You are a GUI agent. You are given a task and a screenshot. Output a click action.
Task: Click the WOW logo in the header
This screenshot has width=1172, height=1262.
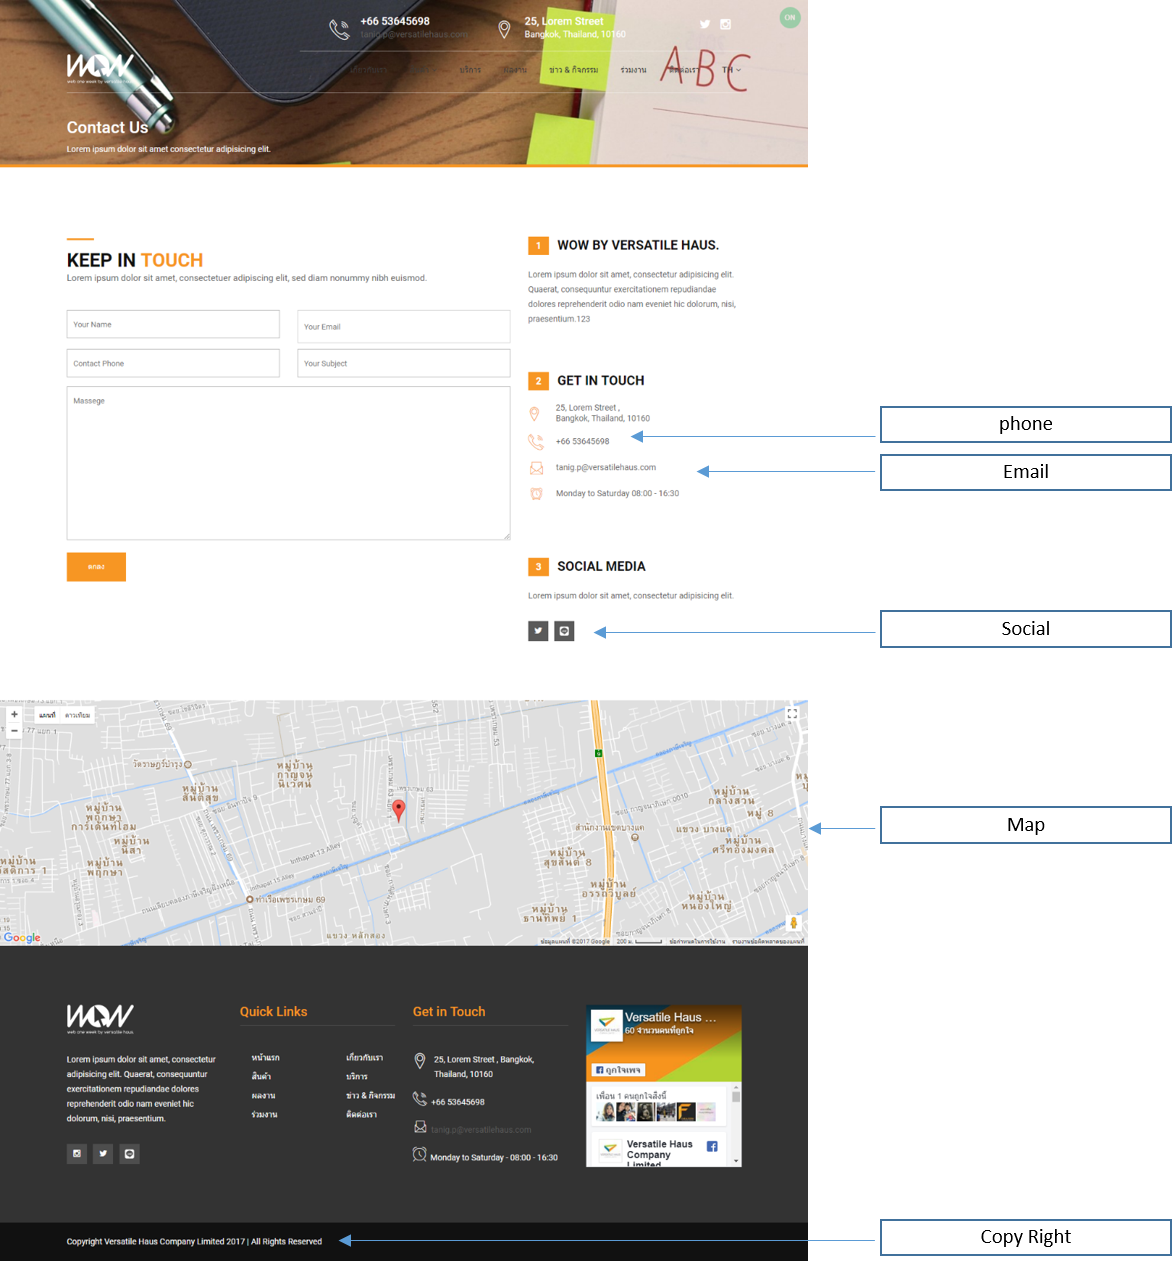click(100, 68)
